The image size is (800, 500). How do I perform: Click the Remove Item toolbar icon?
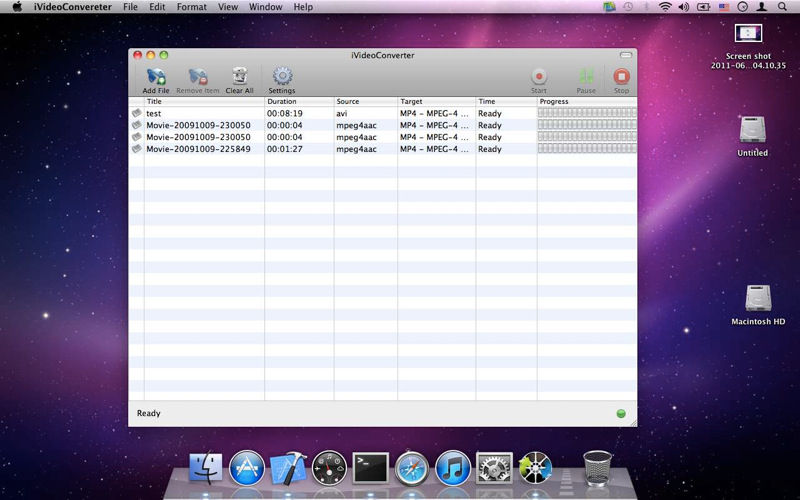click(197, 80)
